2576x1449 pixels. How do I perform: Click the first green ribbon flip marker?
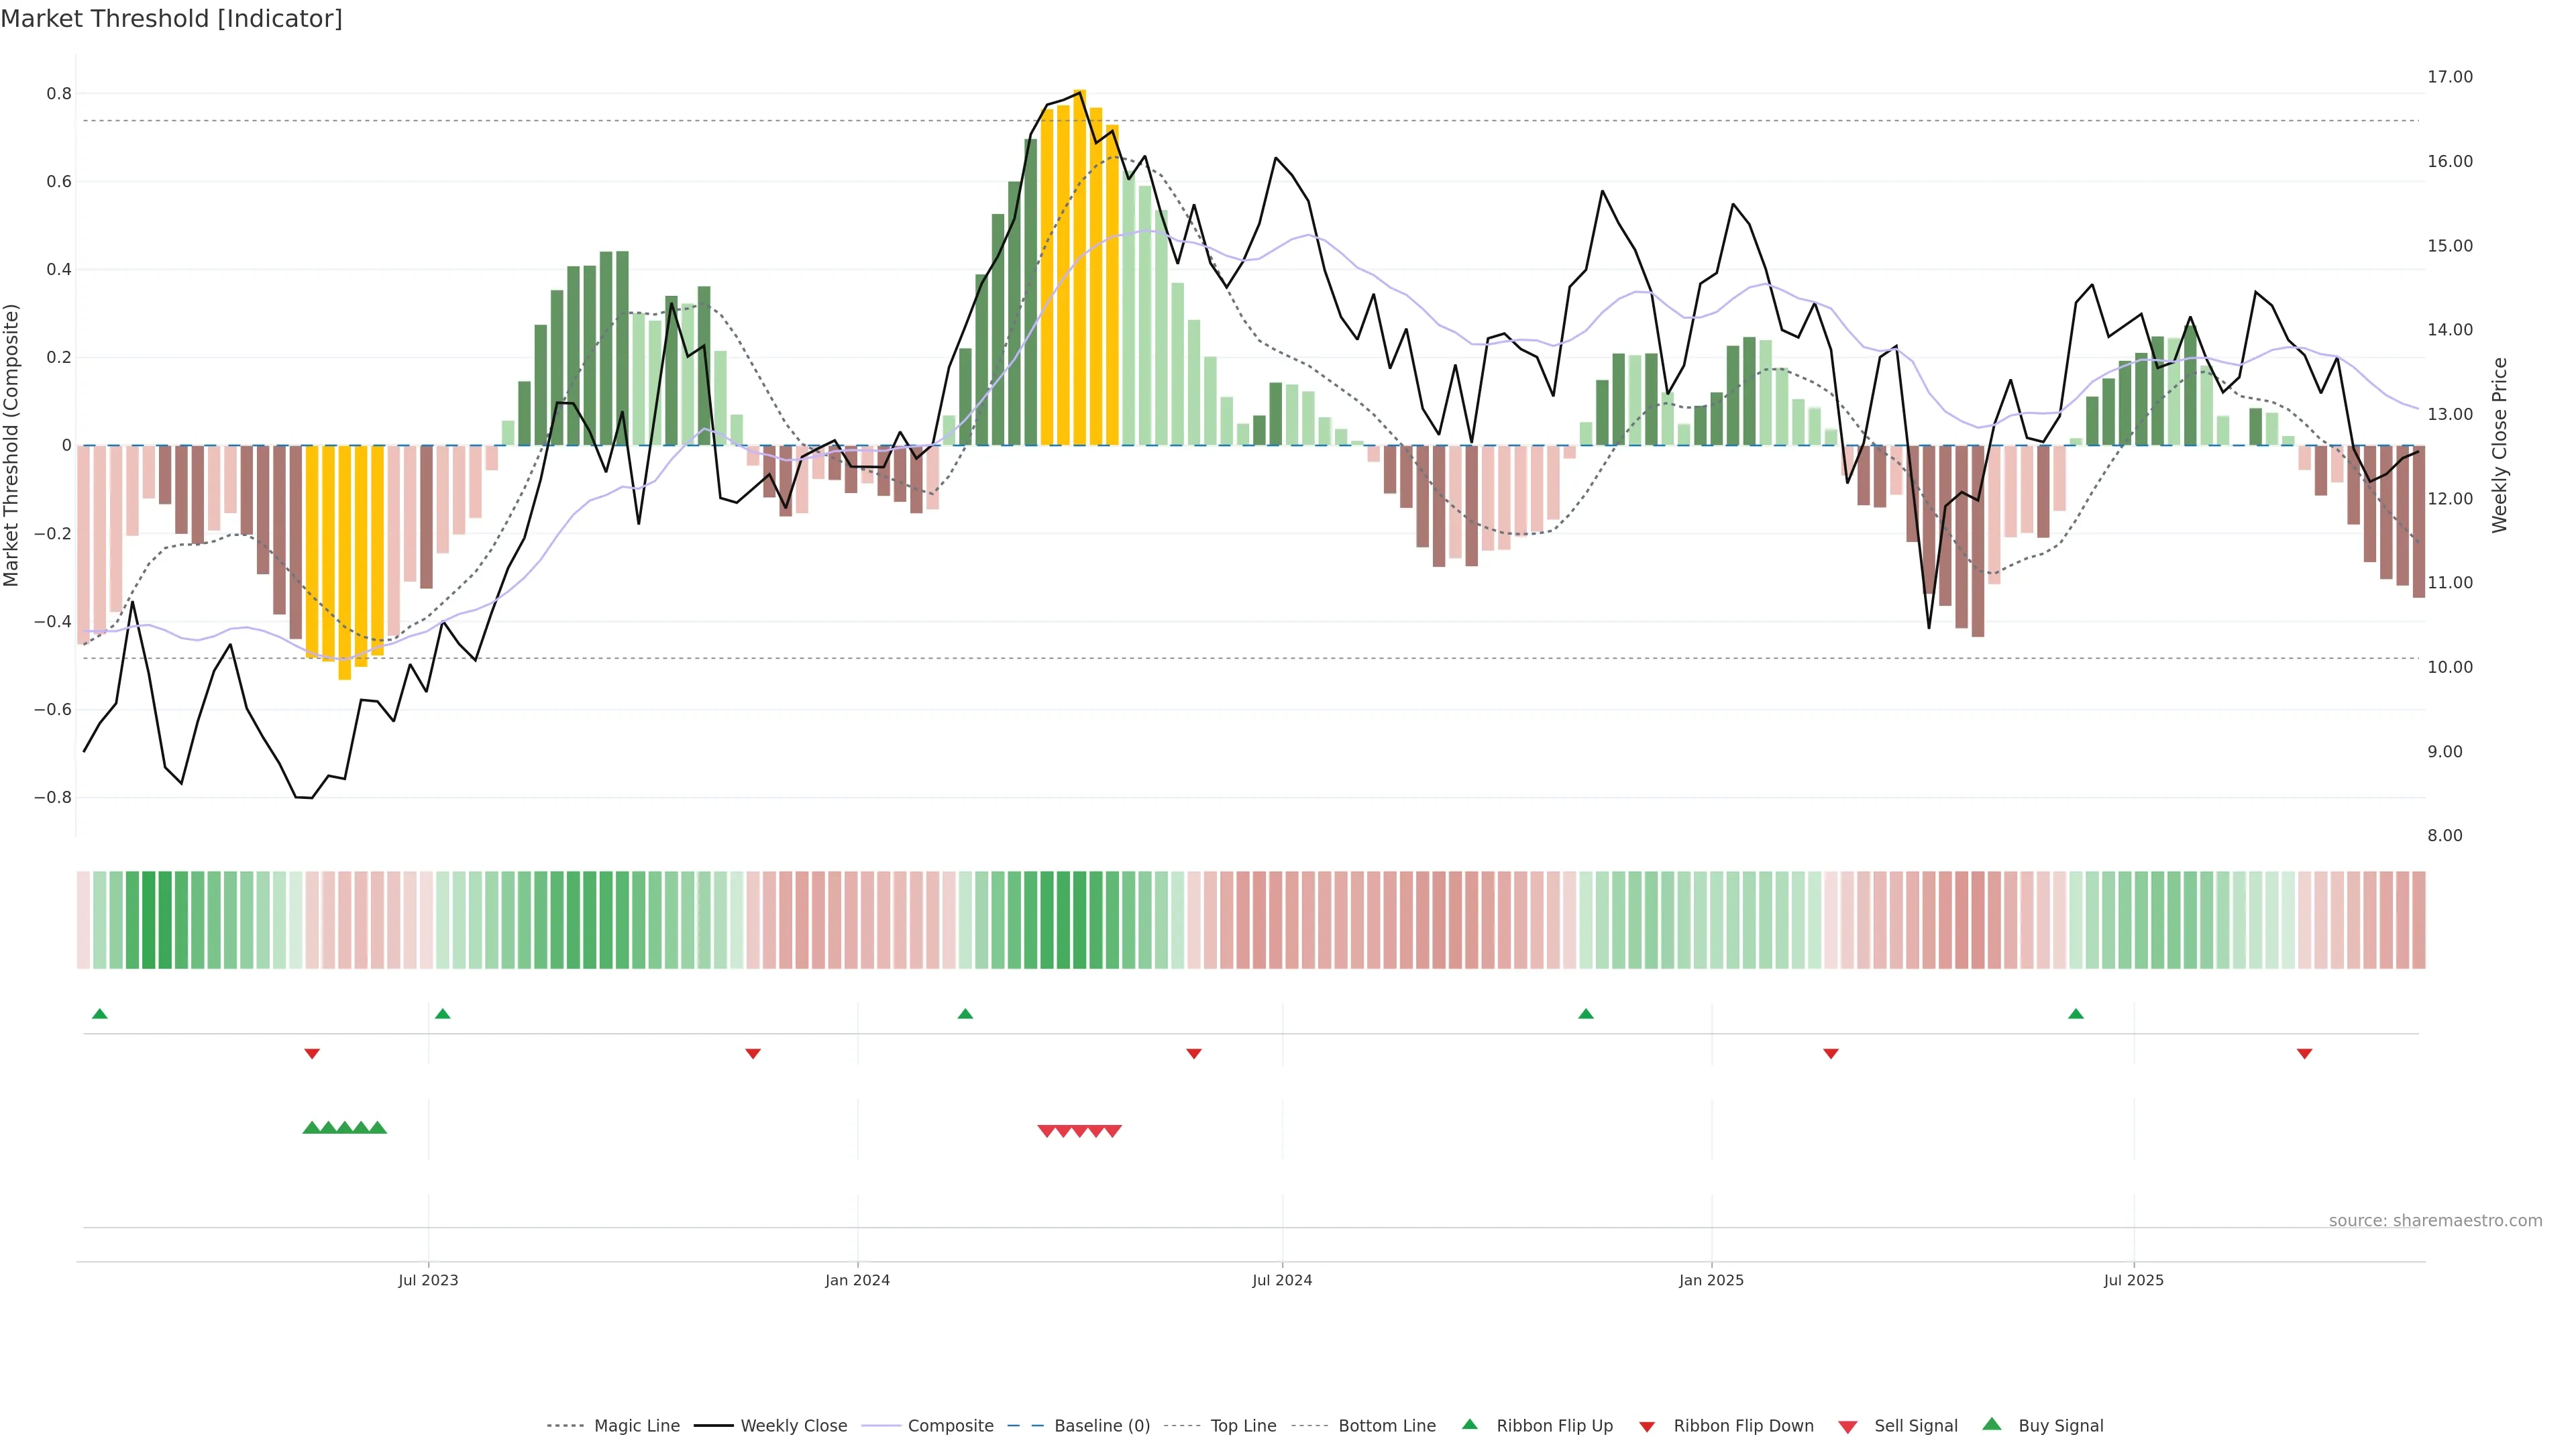pos(100,1014)
